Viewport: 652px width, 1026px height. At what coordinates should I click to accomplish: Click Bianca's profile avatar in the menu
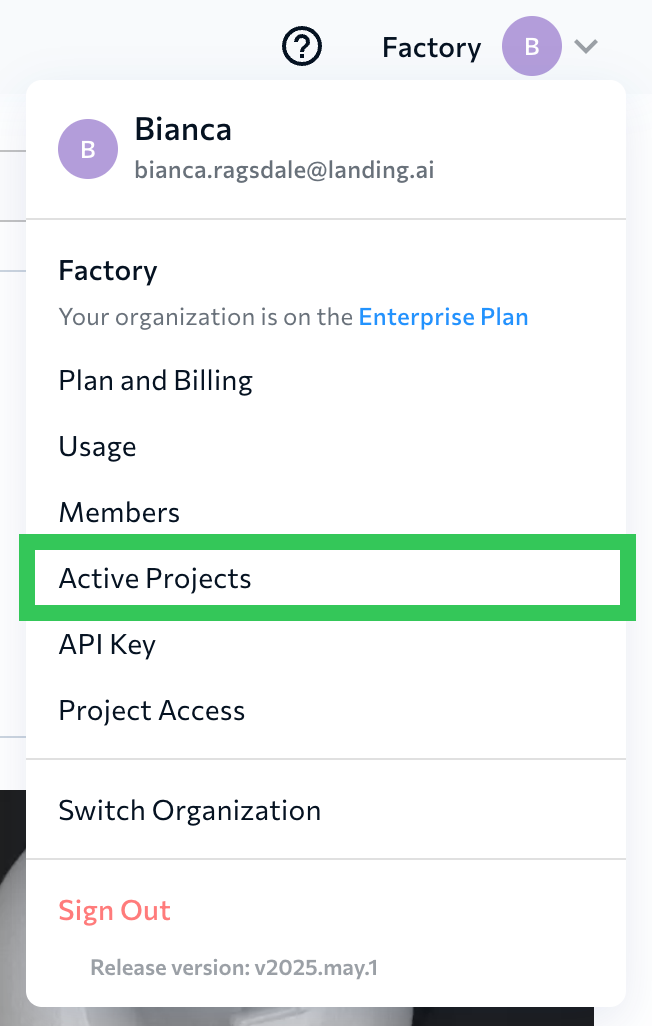click(88, 148)
